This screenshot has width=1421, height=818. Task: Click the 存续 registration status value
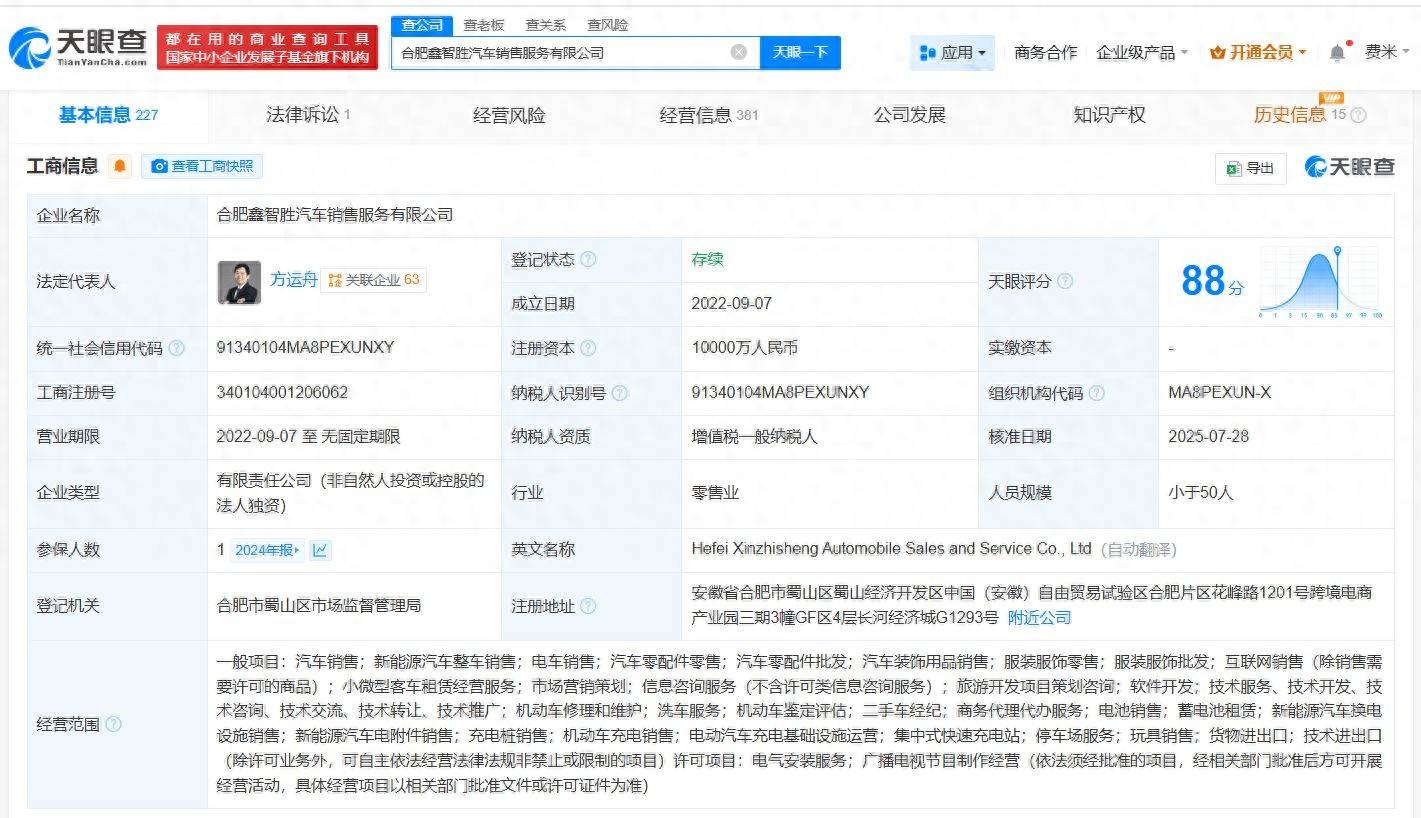pyautogui.click(x=707, y=259)
